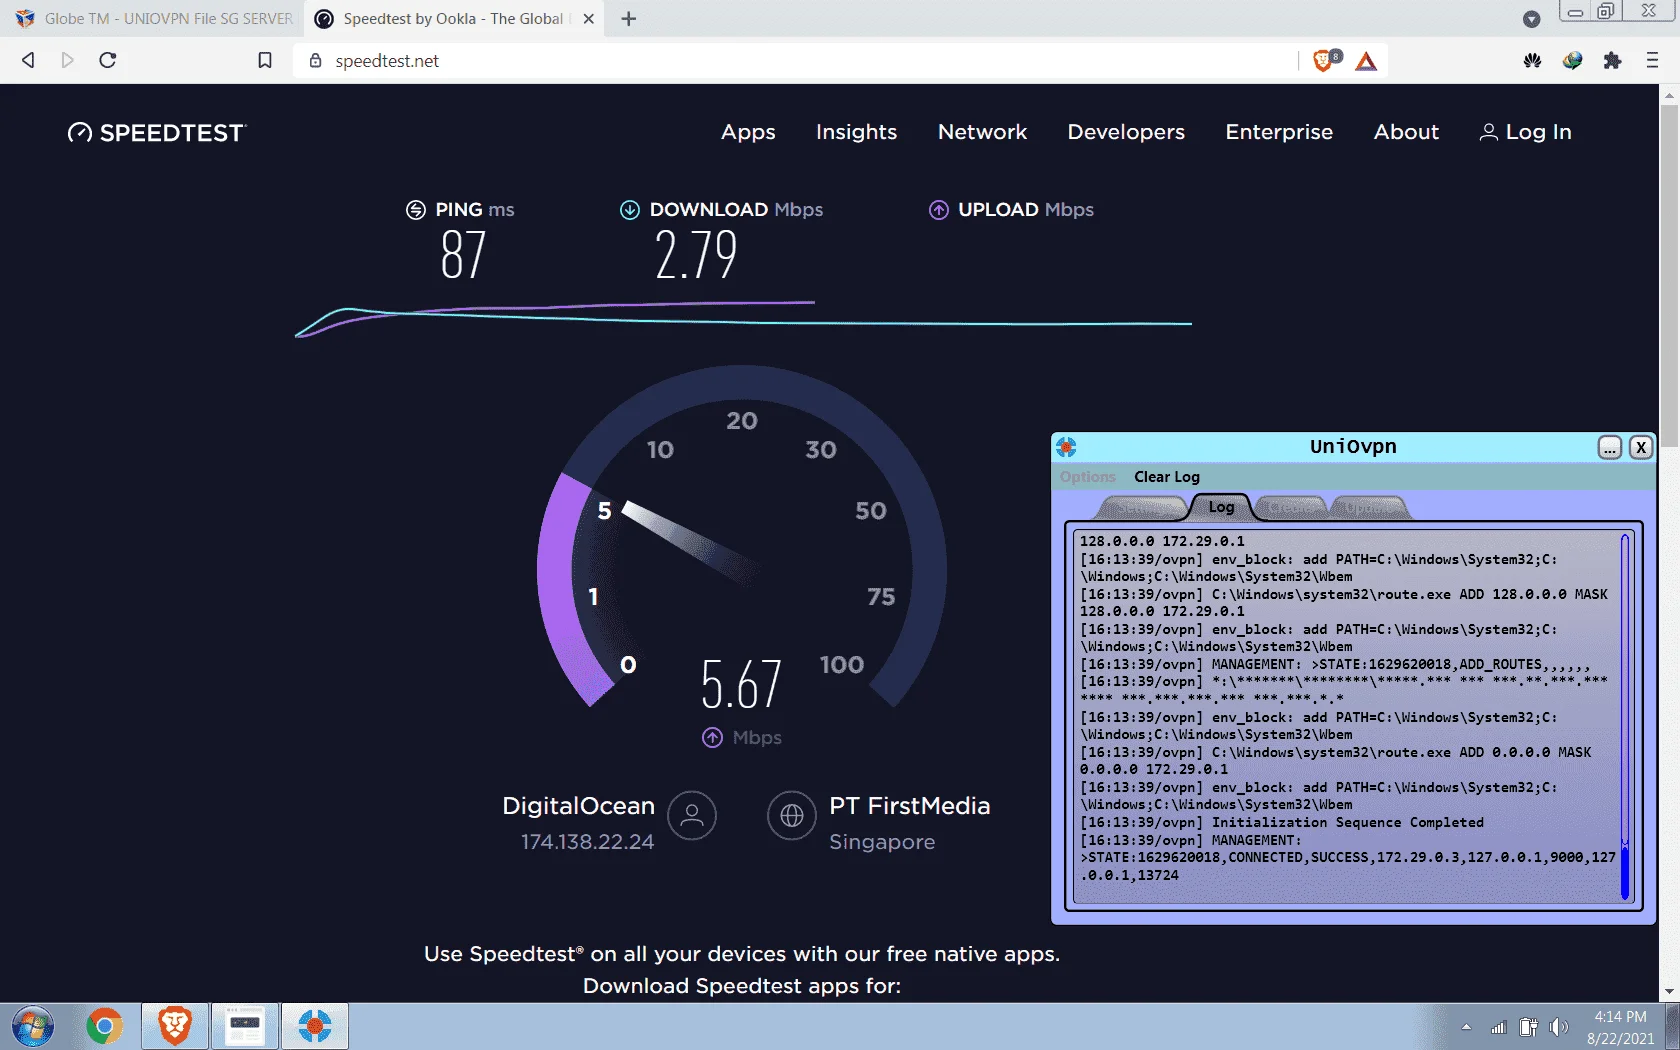1680x1050 pixels.
Task: Select the Log tab in UniOvpn
Action: (1221, 507)
